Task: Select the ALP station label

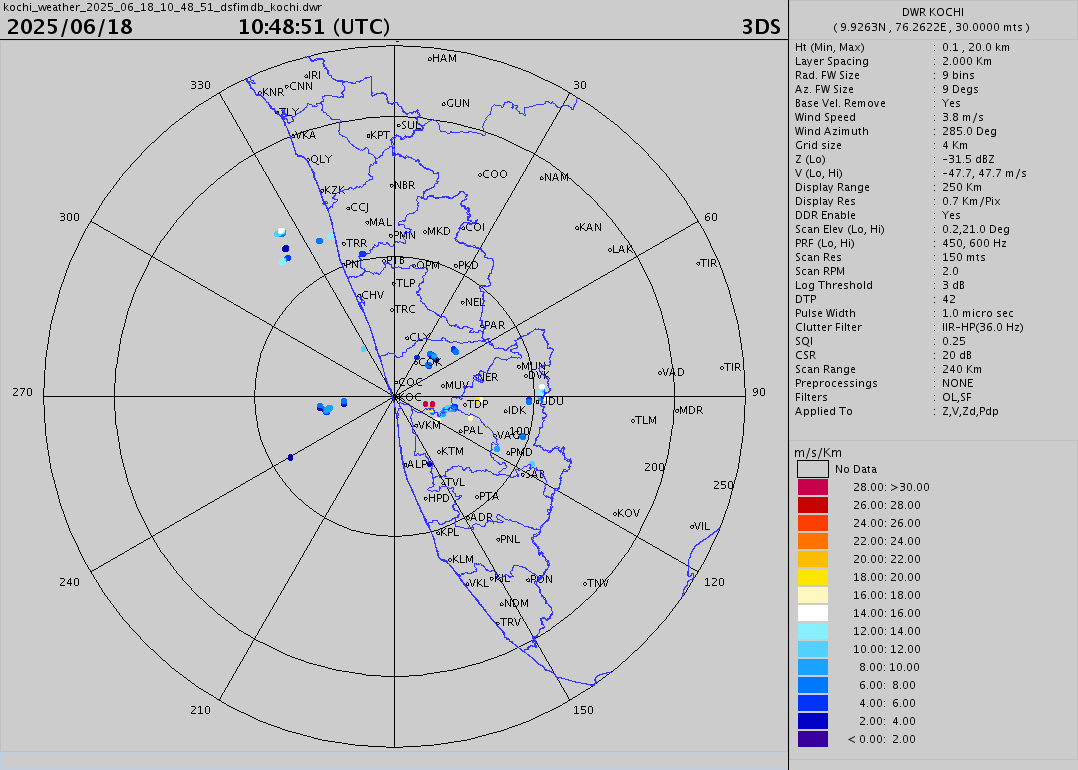Action: coord(417,464)
